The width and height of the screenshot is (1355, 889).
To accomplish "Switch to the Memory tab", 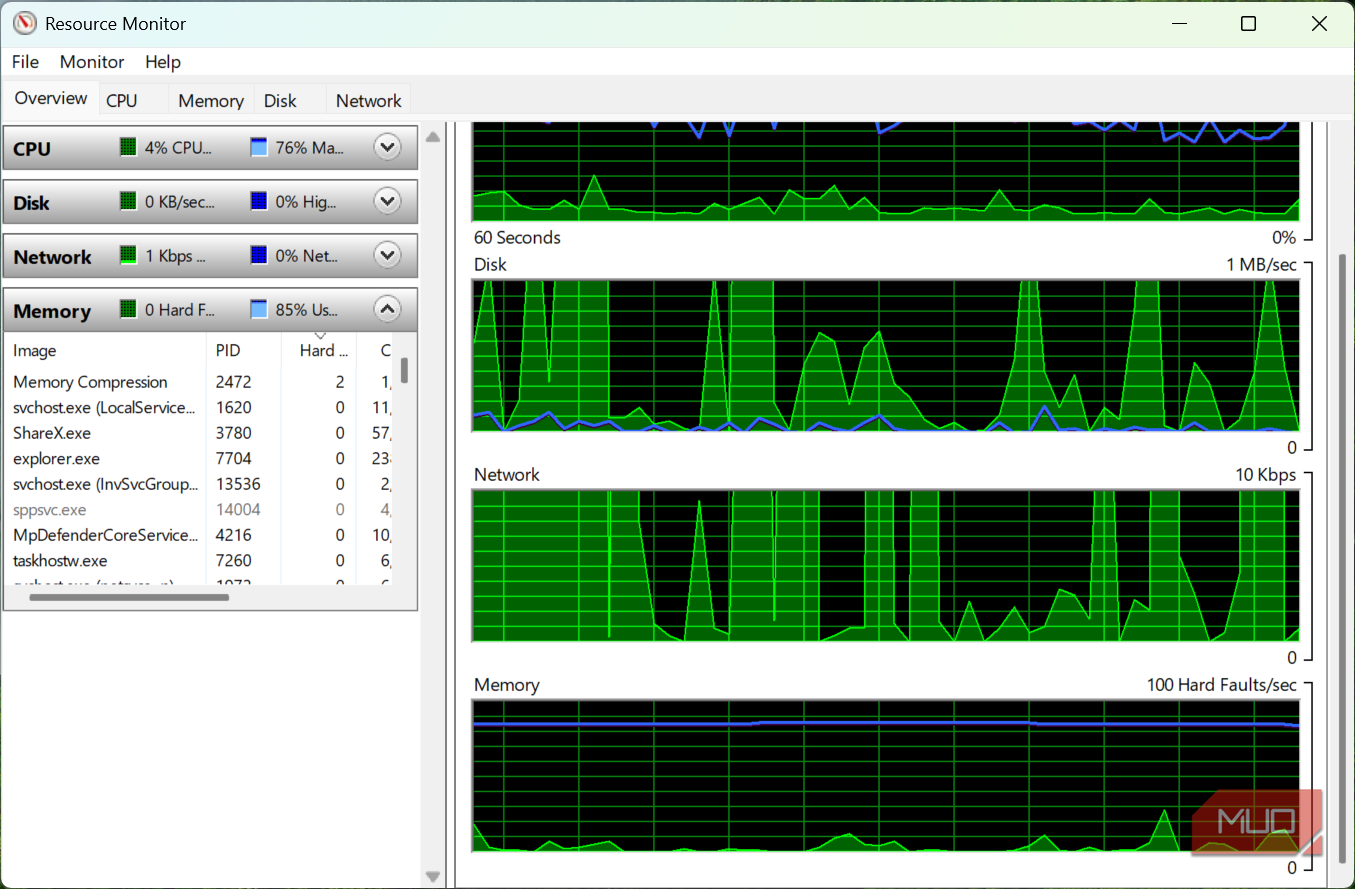I will 211,101.
